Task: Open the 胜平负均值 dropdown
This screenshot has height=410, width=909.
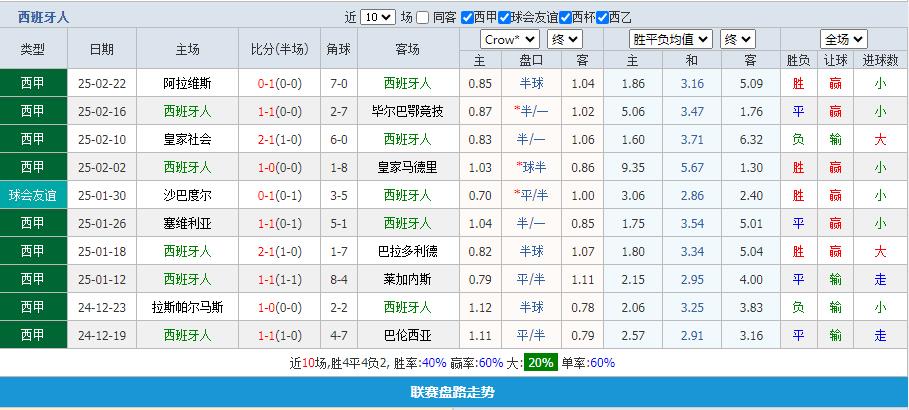Action: 671,39
